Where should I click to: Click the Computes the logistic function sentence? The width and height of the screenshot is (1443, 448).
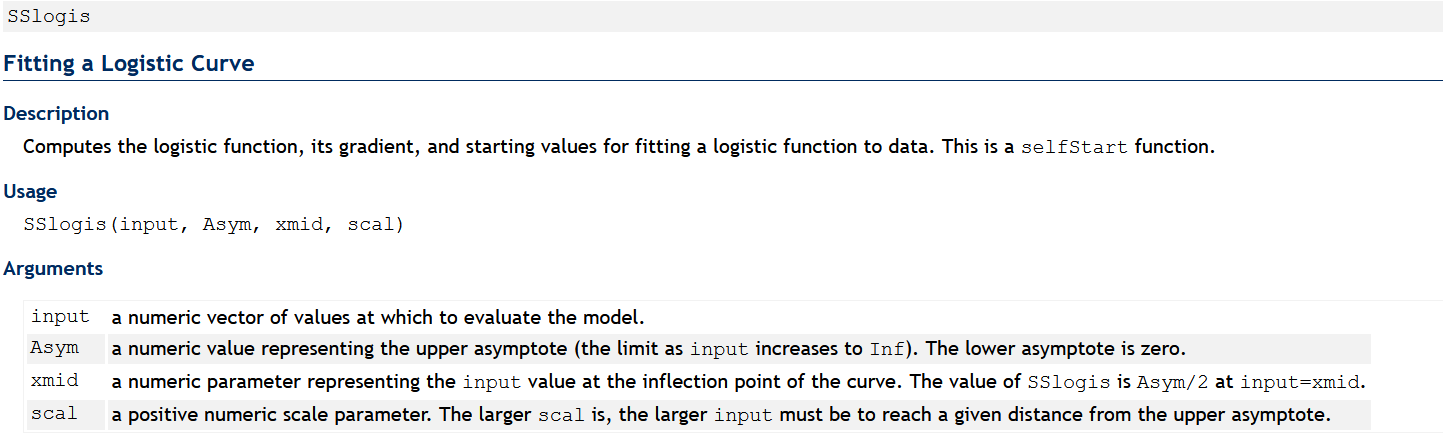point(619,146)
